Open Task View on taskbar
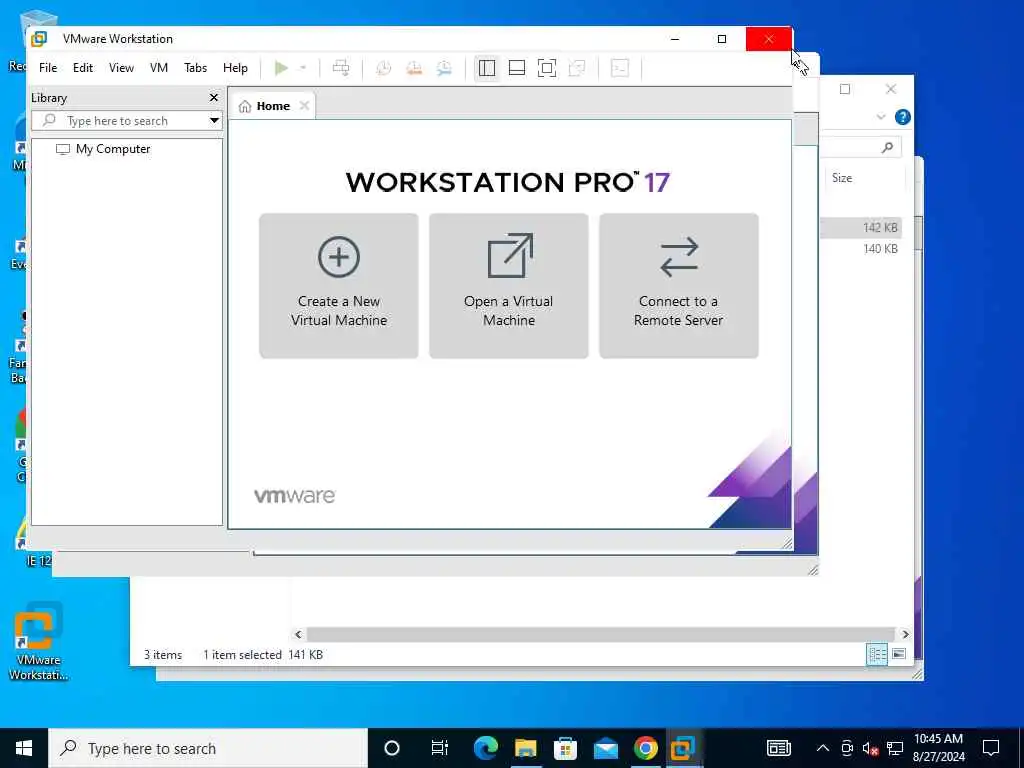1024x768 pixels. (440, 748)
